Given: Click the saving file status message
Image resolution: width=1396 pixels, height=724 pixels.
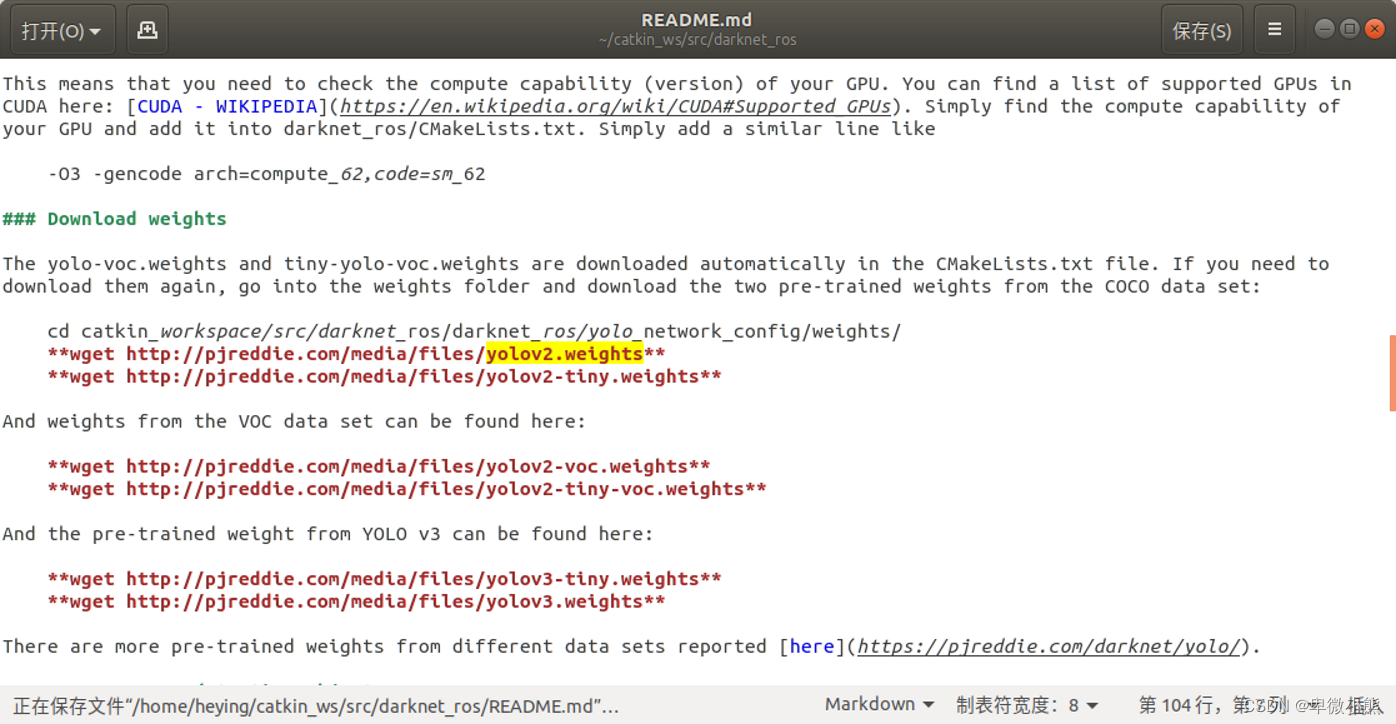Looking at the screenshot, I should [x=316, y=706].
